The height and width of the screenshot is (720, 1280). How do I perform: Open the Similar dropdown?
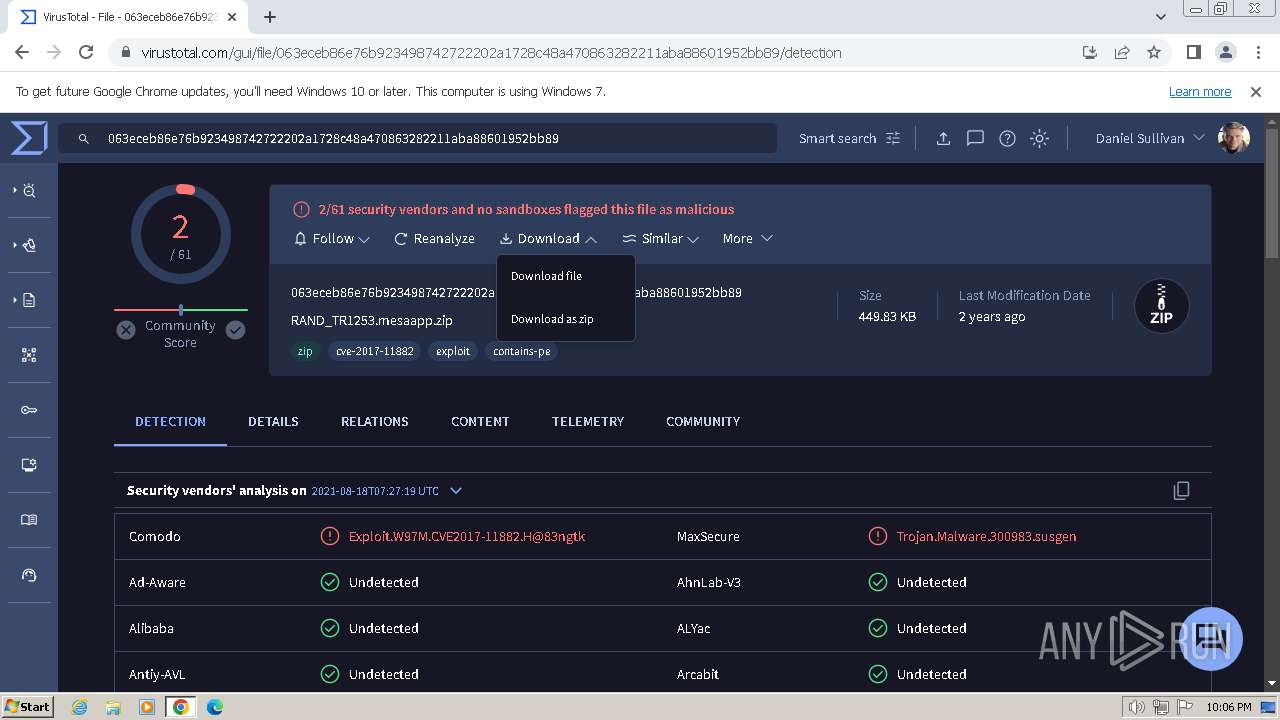pyautogui.click(x=660, y=239)
